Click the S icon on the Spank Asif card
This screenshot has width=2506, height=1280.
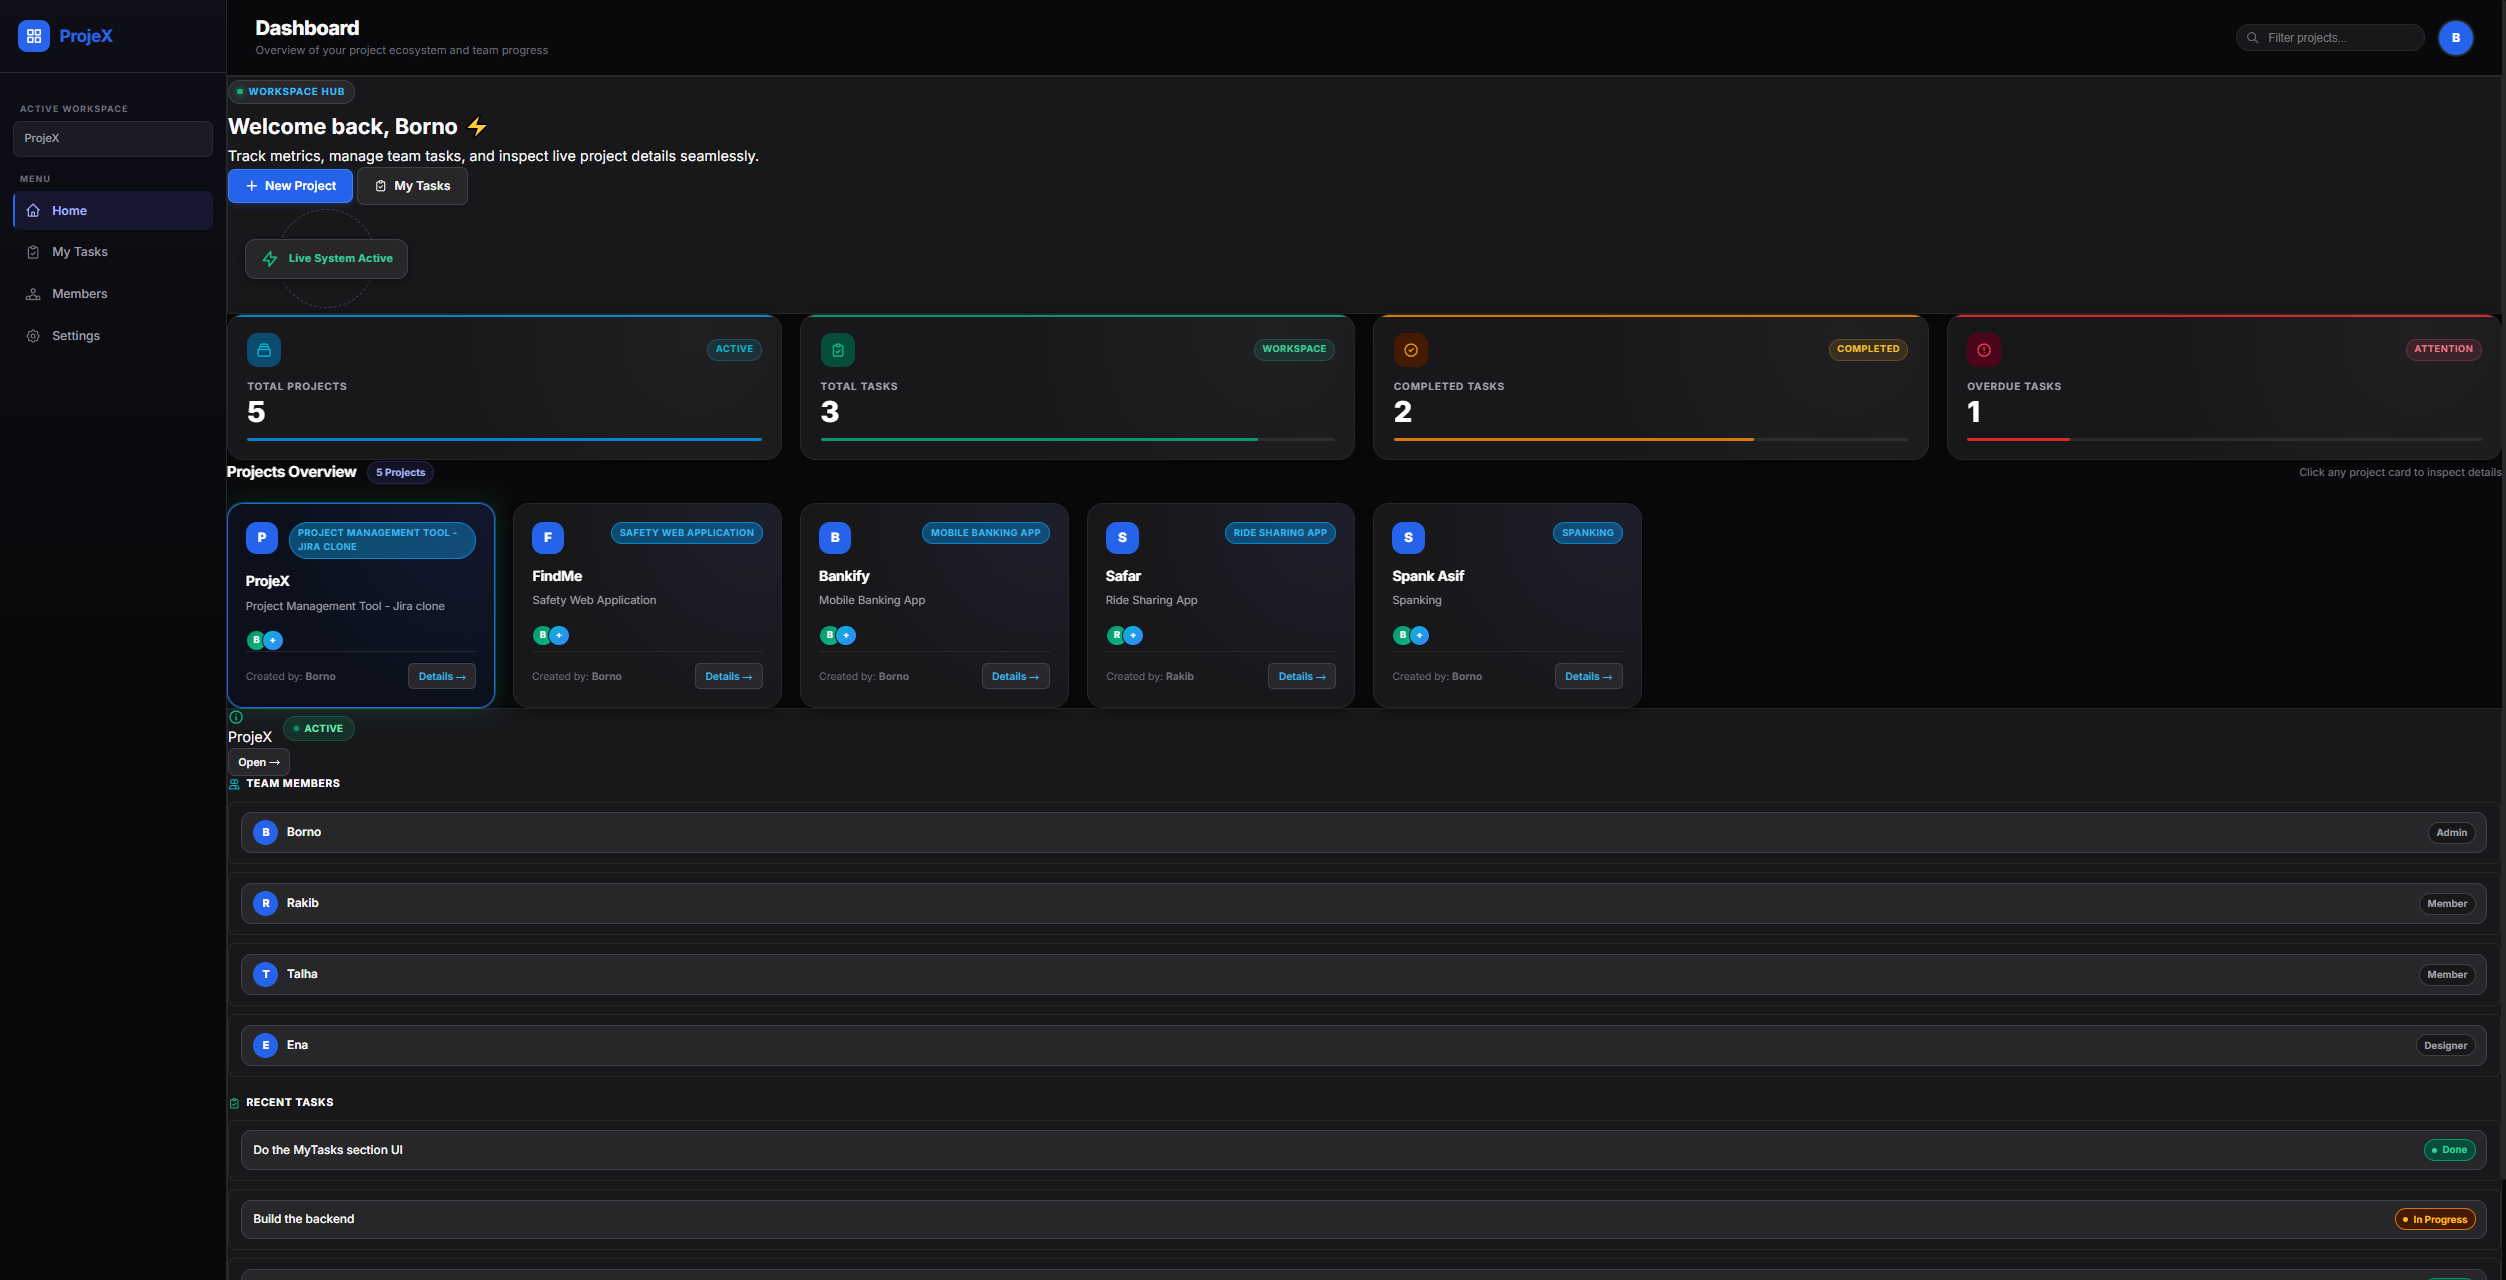point(1408,538)
